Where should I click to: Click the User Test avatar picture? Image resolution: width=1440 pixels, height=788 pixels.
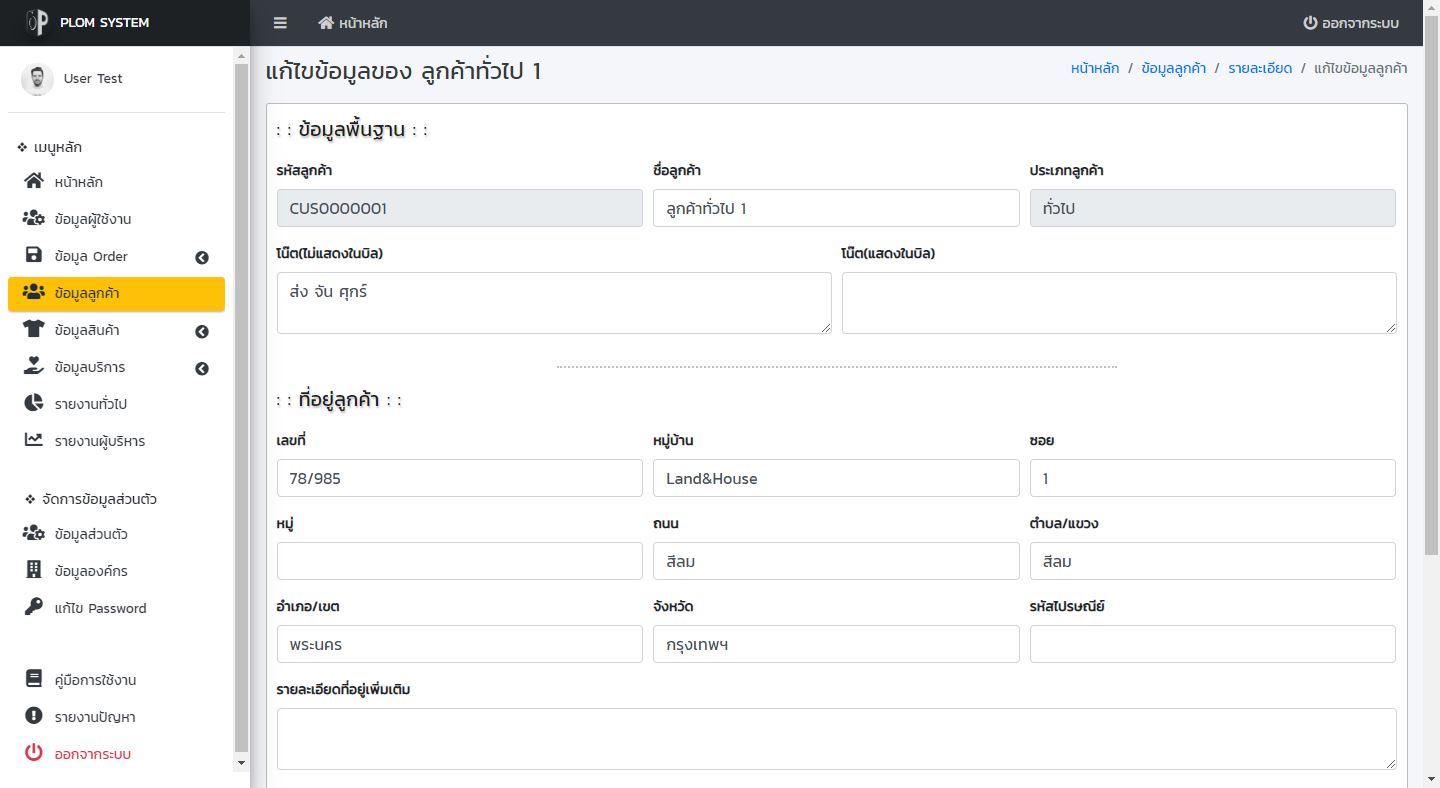point(37,79)
